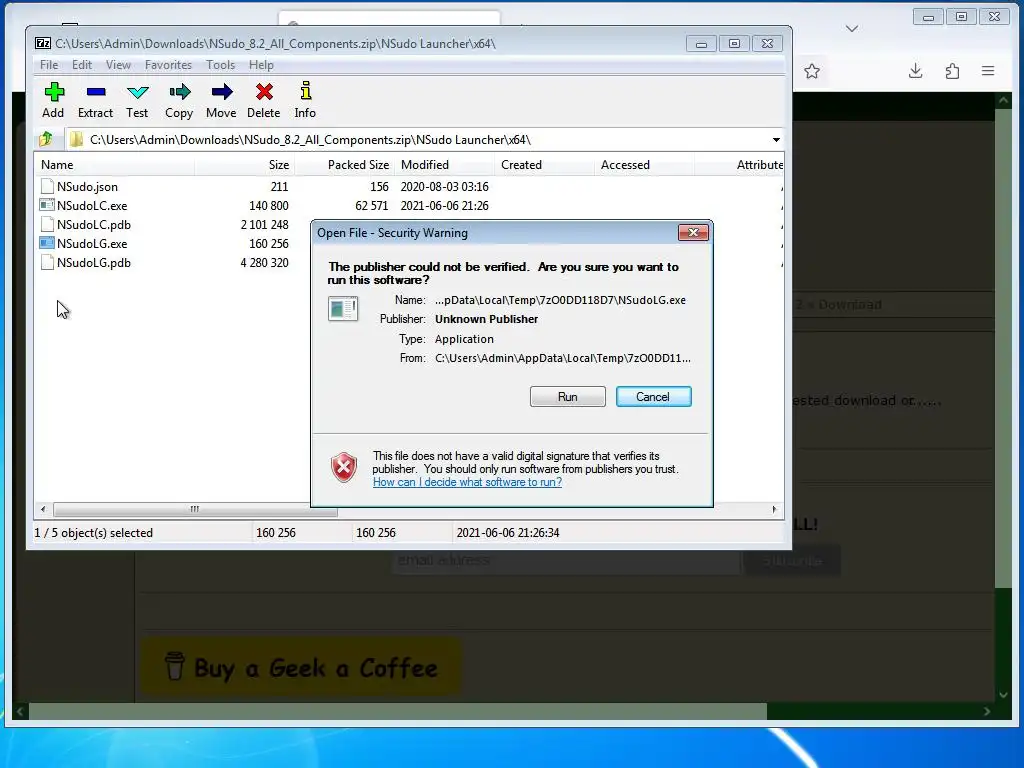Image resolution: width=1024 pixels, height=768 pixels.
Task: Expand the address bar path dropdown
Action: tap(776, 140)
